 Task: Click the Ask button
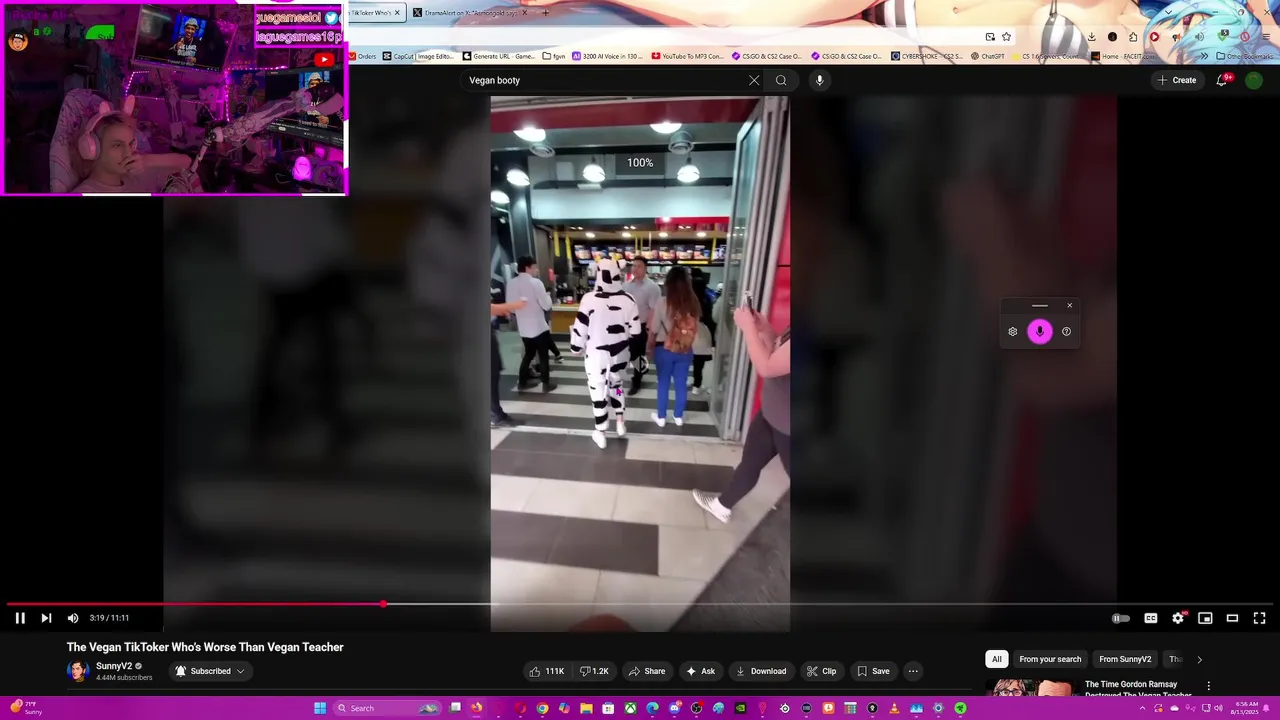click(700, 671)
